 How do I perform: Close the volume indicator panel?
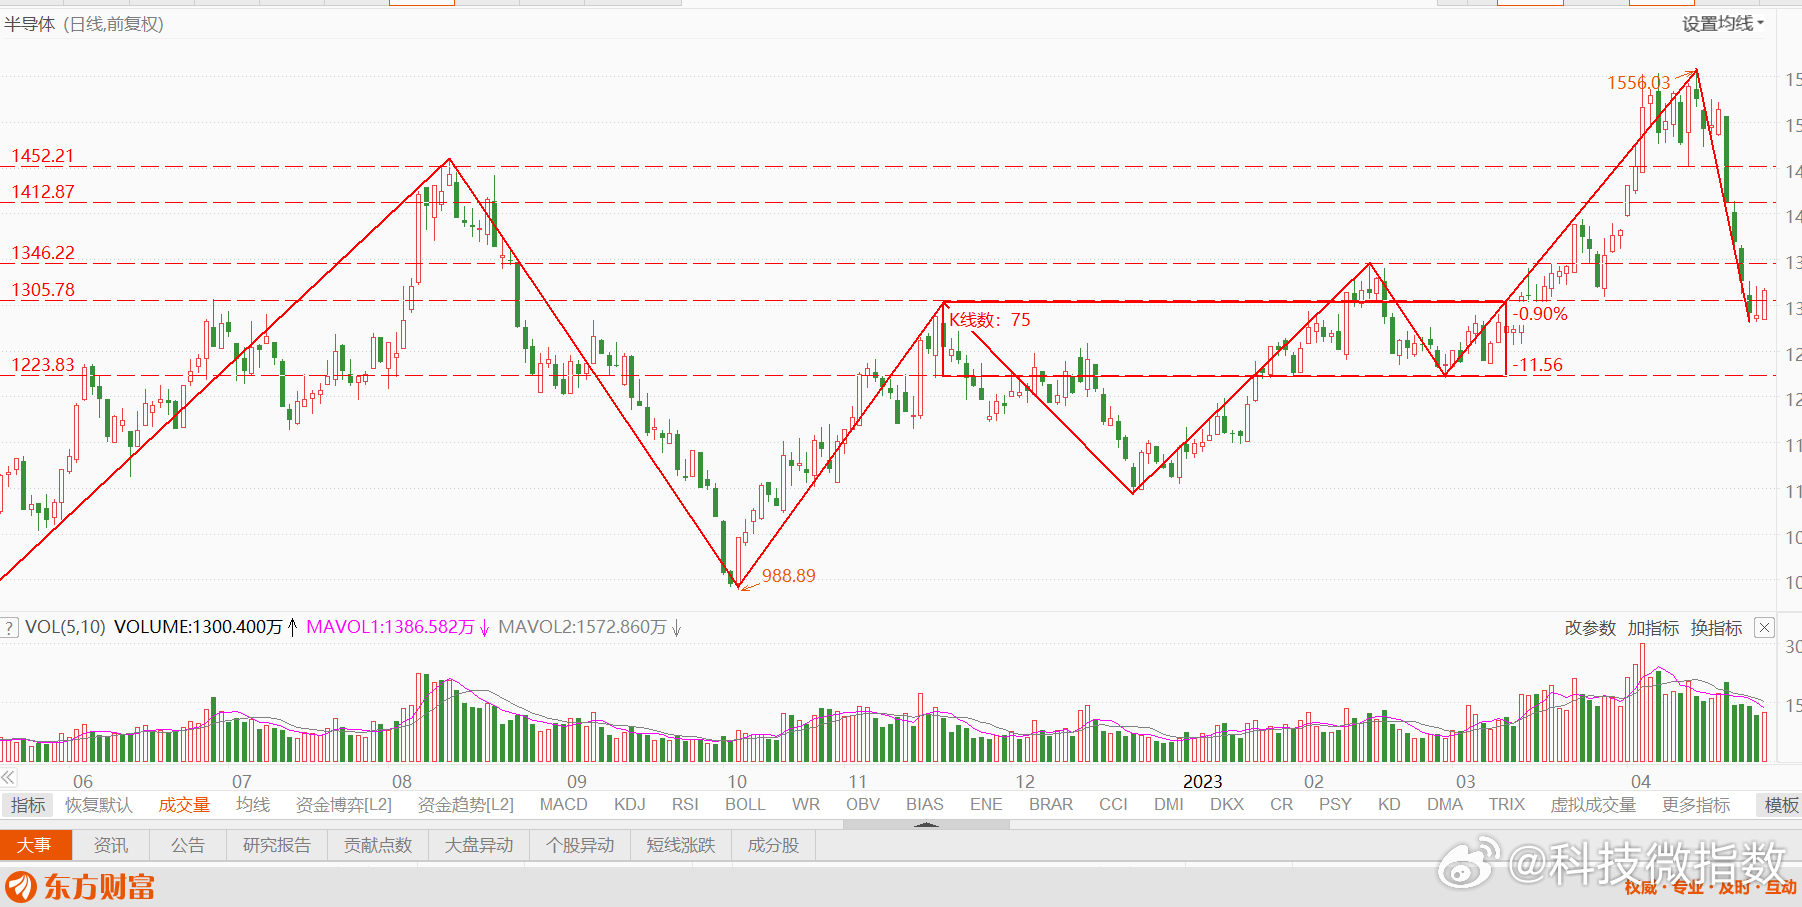(1765, 628)
